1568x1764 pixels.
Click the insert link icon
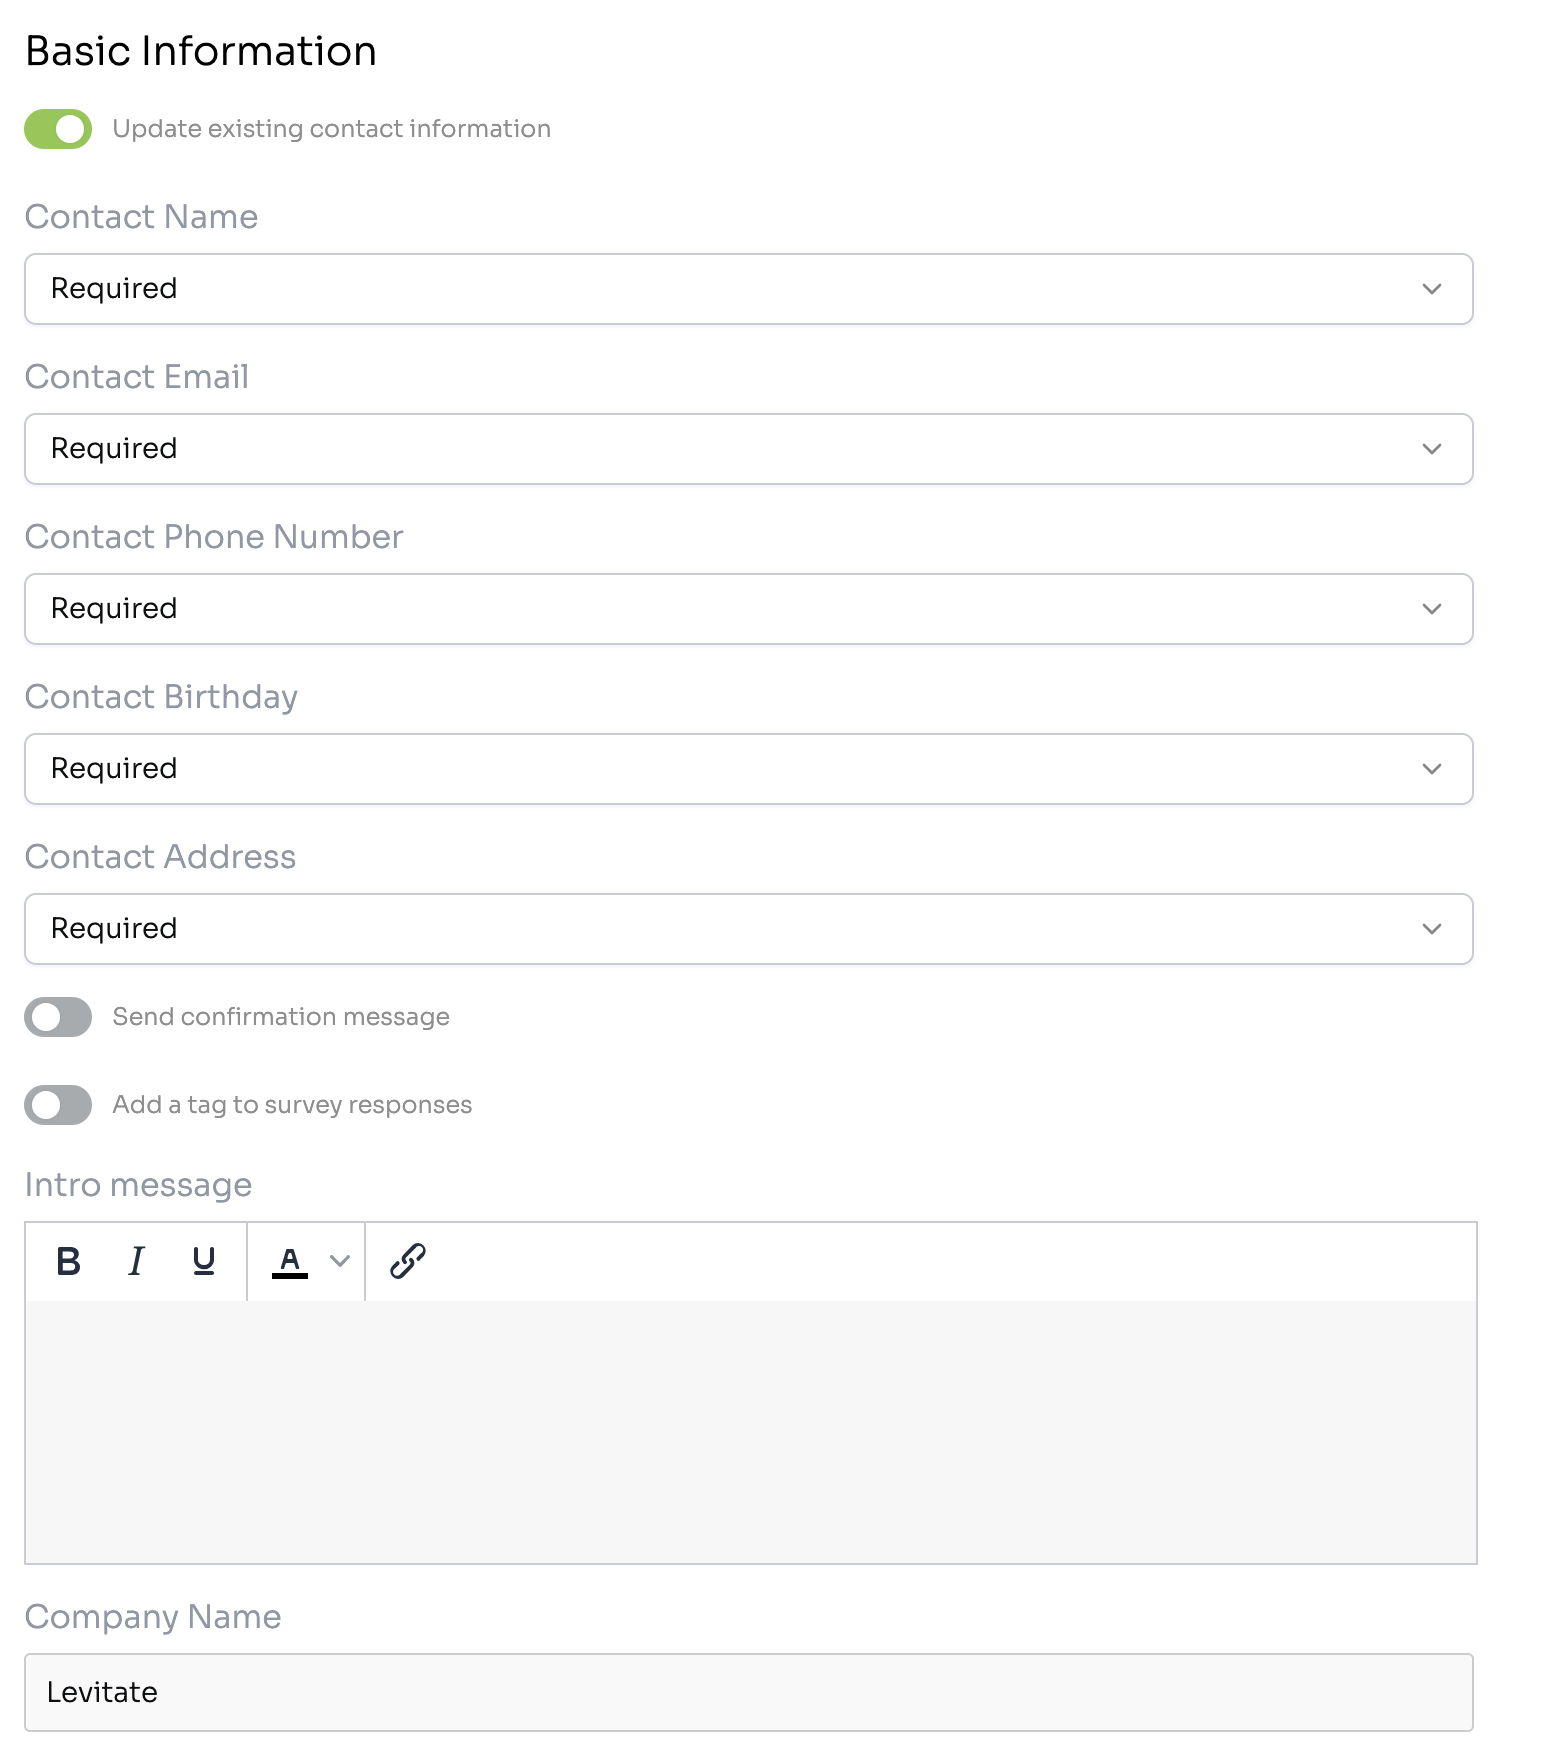click(x=408, y=1261)
